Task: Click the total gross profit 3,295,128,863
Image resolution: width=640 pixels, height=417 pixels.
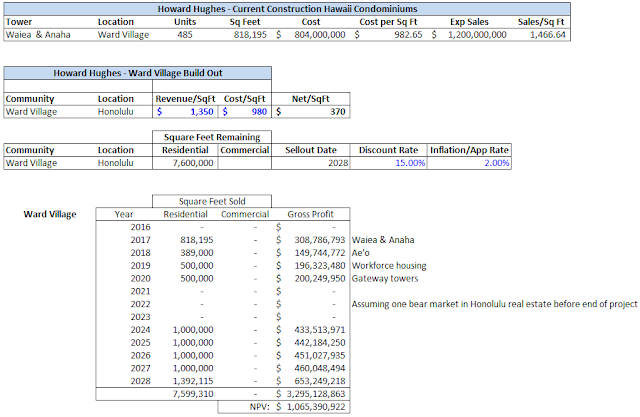Action: coord(316,394)
